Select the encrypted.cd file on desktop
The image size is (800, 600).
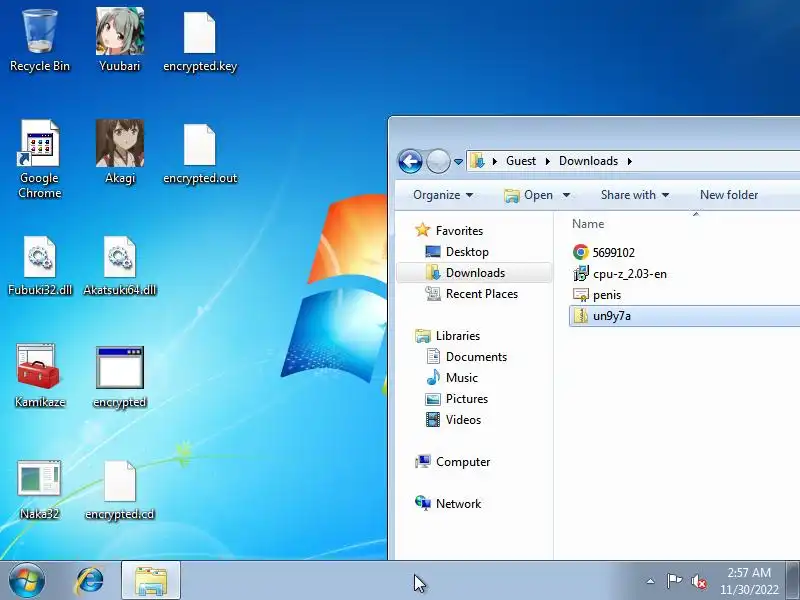click(x=119, y=490)
